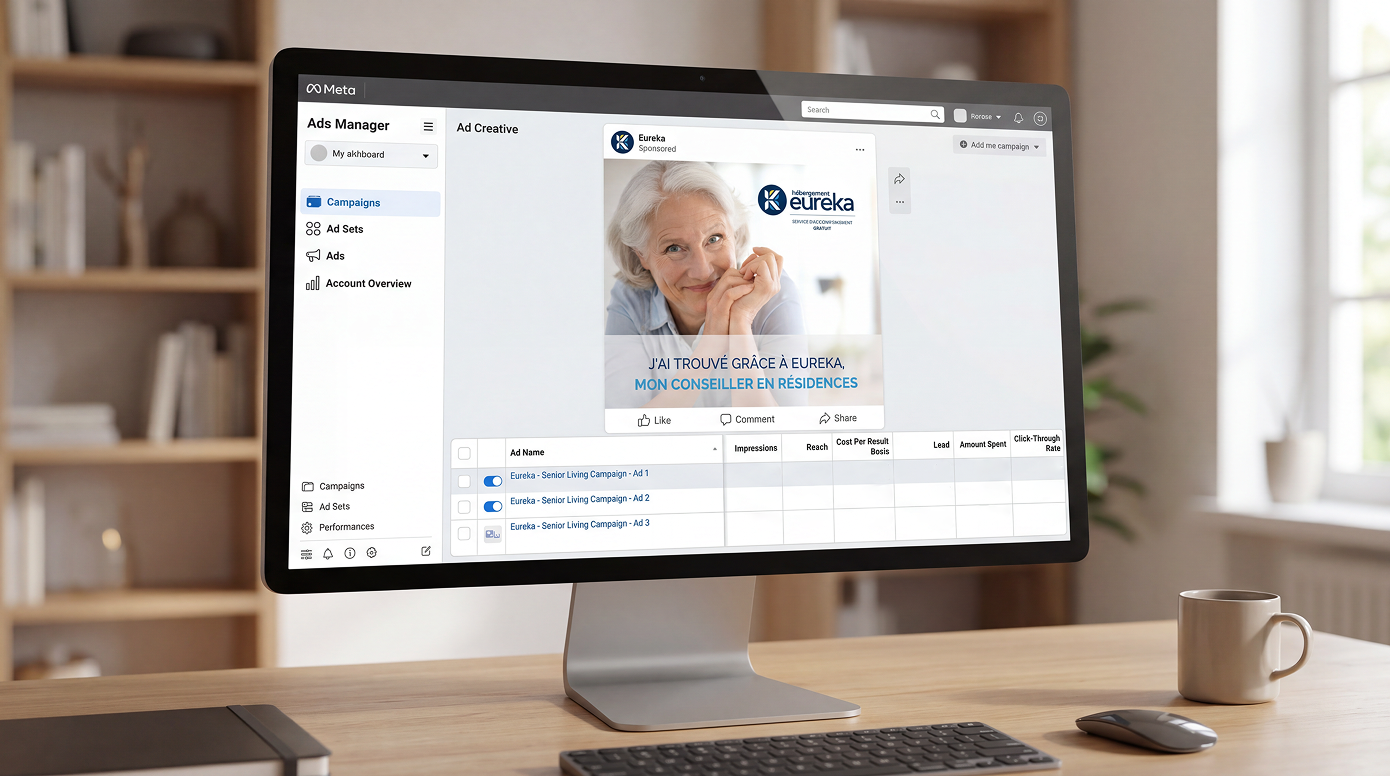The width and height of the screenshot is (1390, 776).
Task: Click the plus icon in Add me campaign
Action: [963, 145]
